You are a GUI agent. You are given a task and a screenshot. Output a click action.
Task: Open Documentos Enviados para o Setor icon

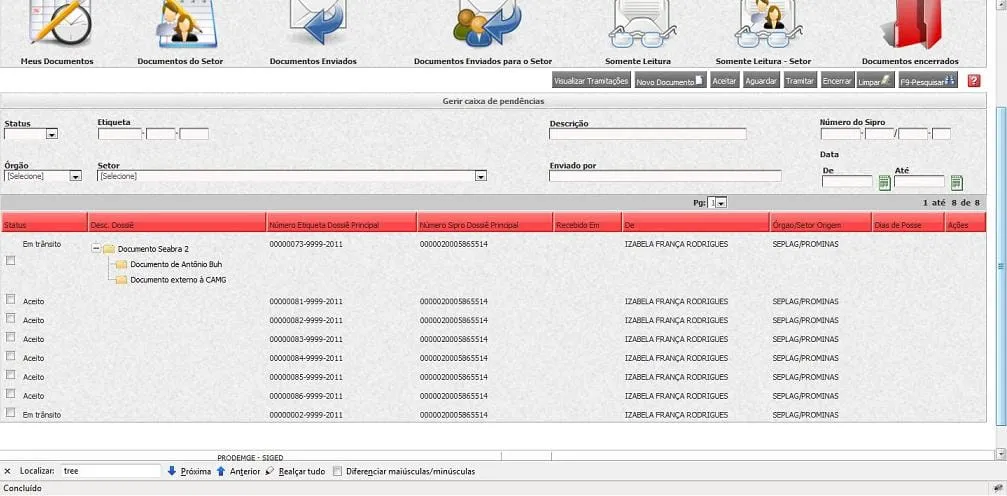tap(488, 24)
